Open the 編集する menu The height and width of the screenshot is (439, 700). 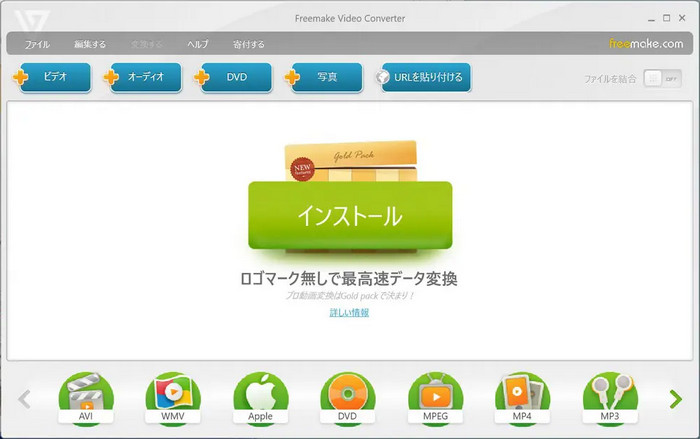click(x=90, y=44)
